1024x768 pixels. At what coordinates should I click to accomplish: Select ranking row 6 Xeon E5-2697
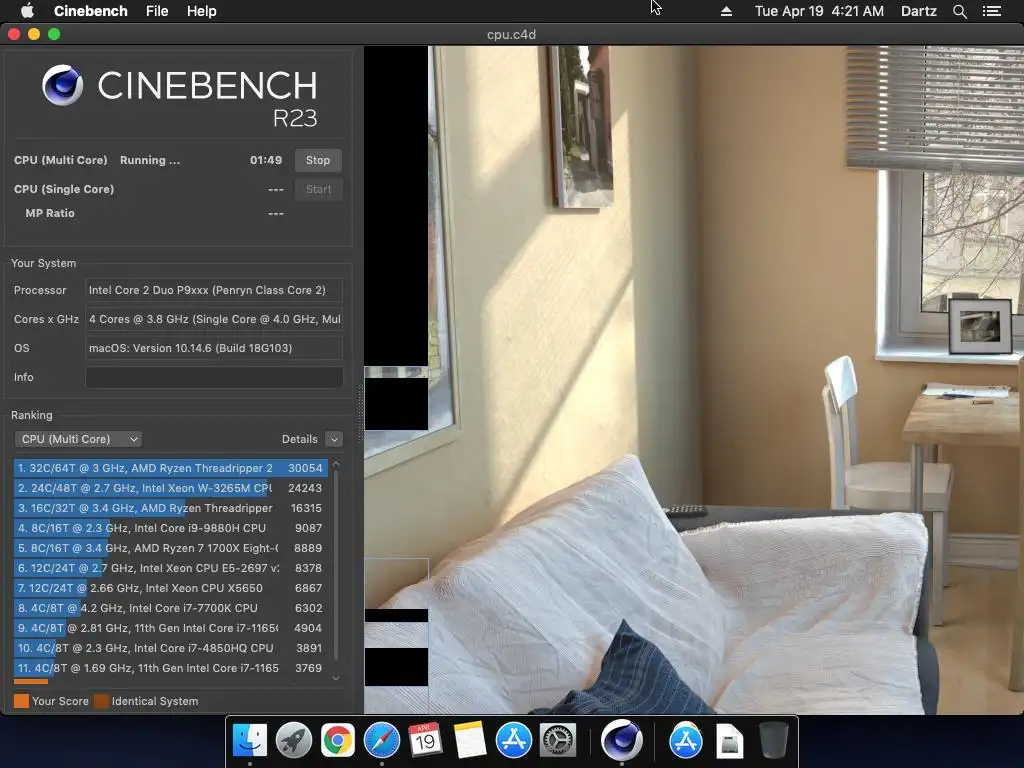tap(170, 568)
